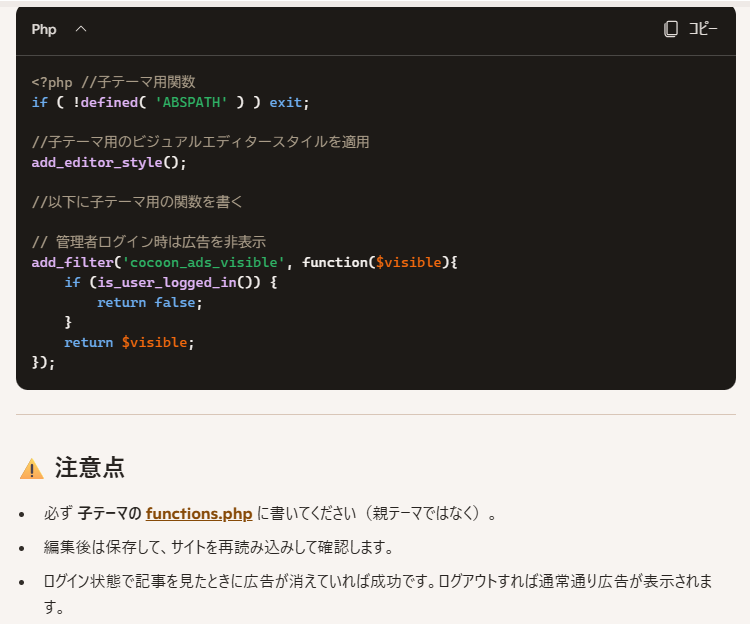The image size is (750, 624).
Task: Click the add_editor_style() function call
Action: point(109,162)
